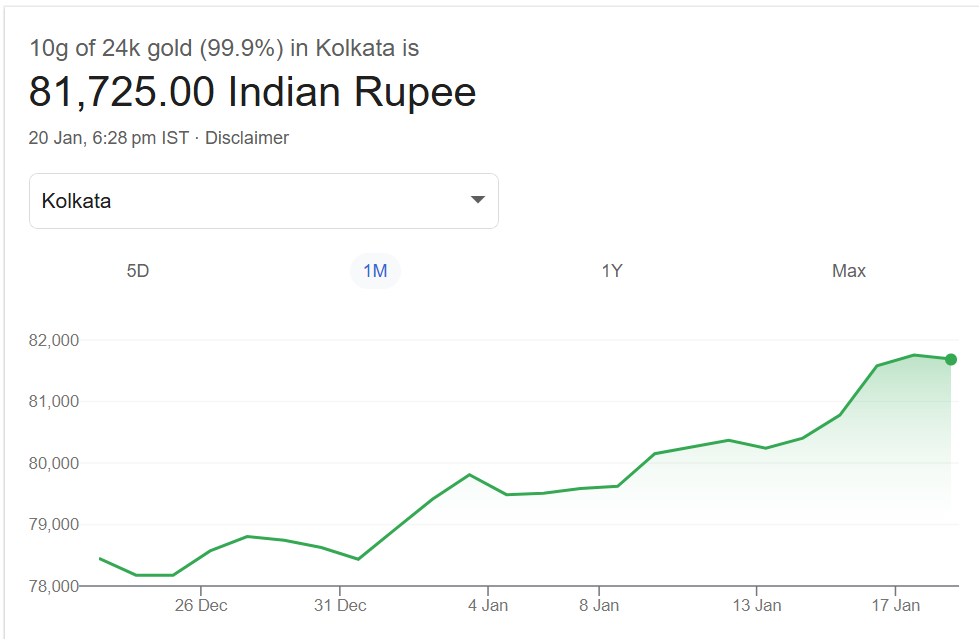Click the 10g of 24k gold heading
Screen dimensions: 979x639
pos(224,48)
